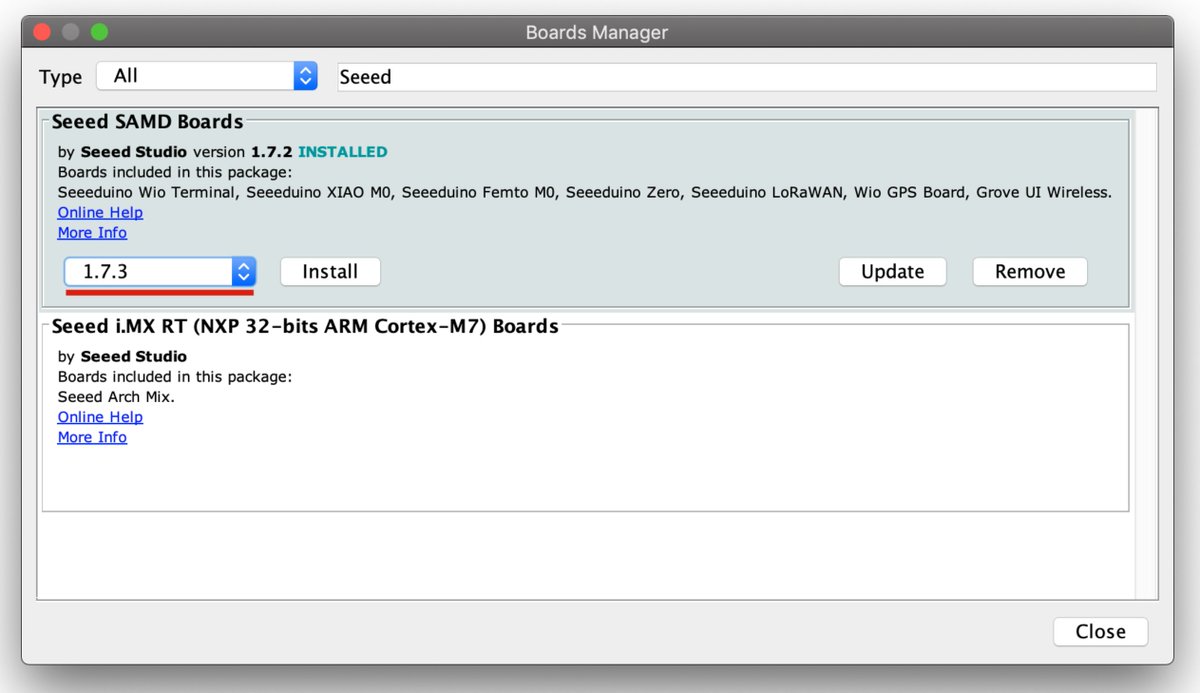
Task: Close the Boards Manager dialog
Action: pos(1100,631)
